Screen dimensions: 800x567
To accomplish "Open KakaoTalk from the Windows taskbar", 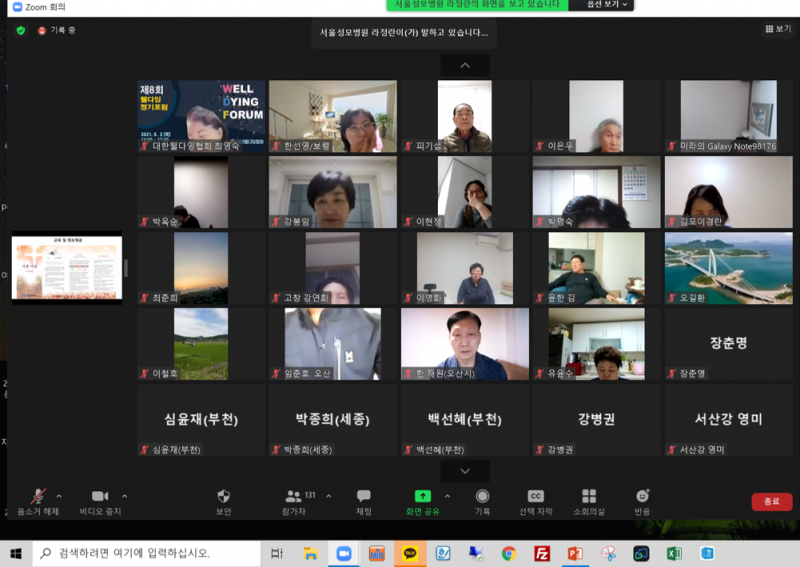I will 409,553.
